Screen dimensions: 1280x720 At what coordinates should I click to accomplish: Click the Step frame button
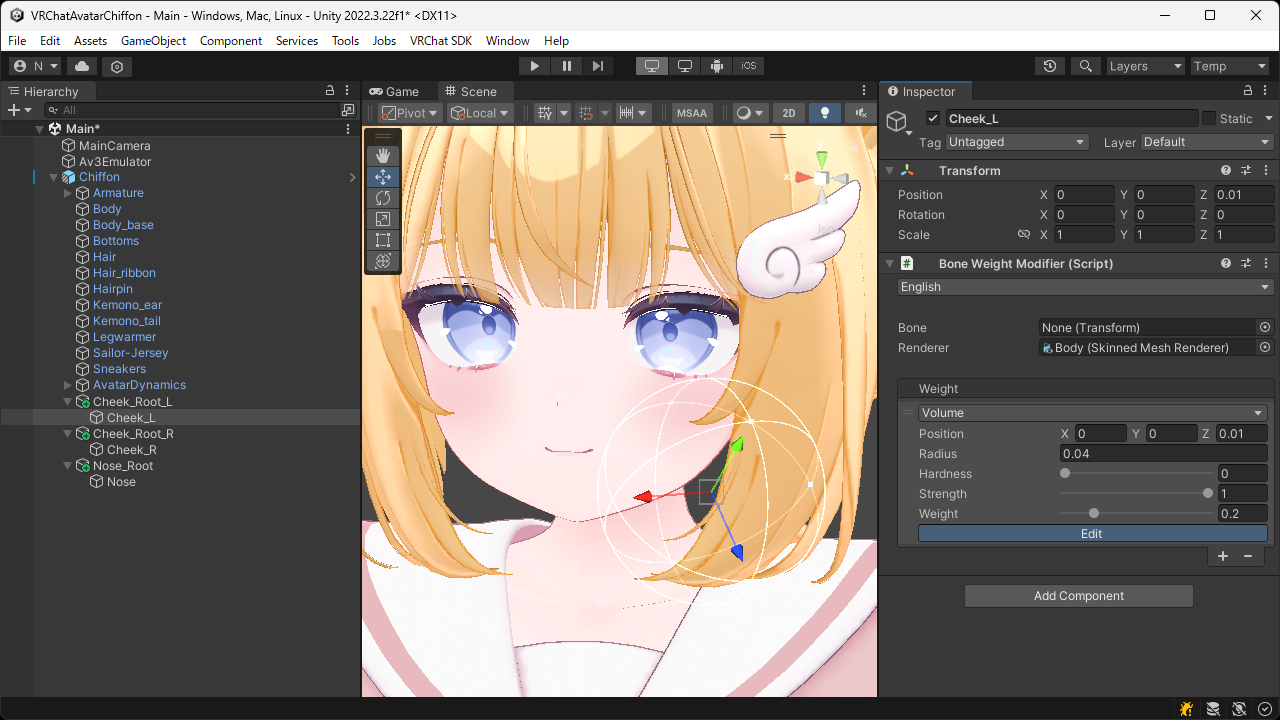pyautogui.click(x=598, y=66)
